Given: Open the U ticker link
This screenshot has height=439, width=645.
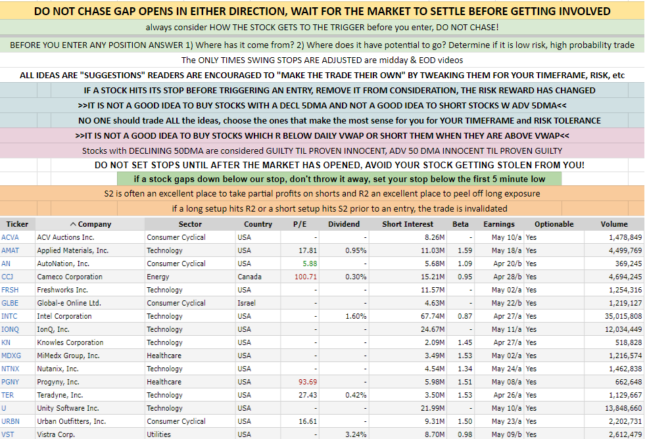Looking at the screenshot, I should 4,409.
